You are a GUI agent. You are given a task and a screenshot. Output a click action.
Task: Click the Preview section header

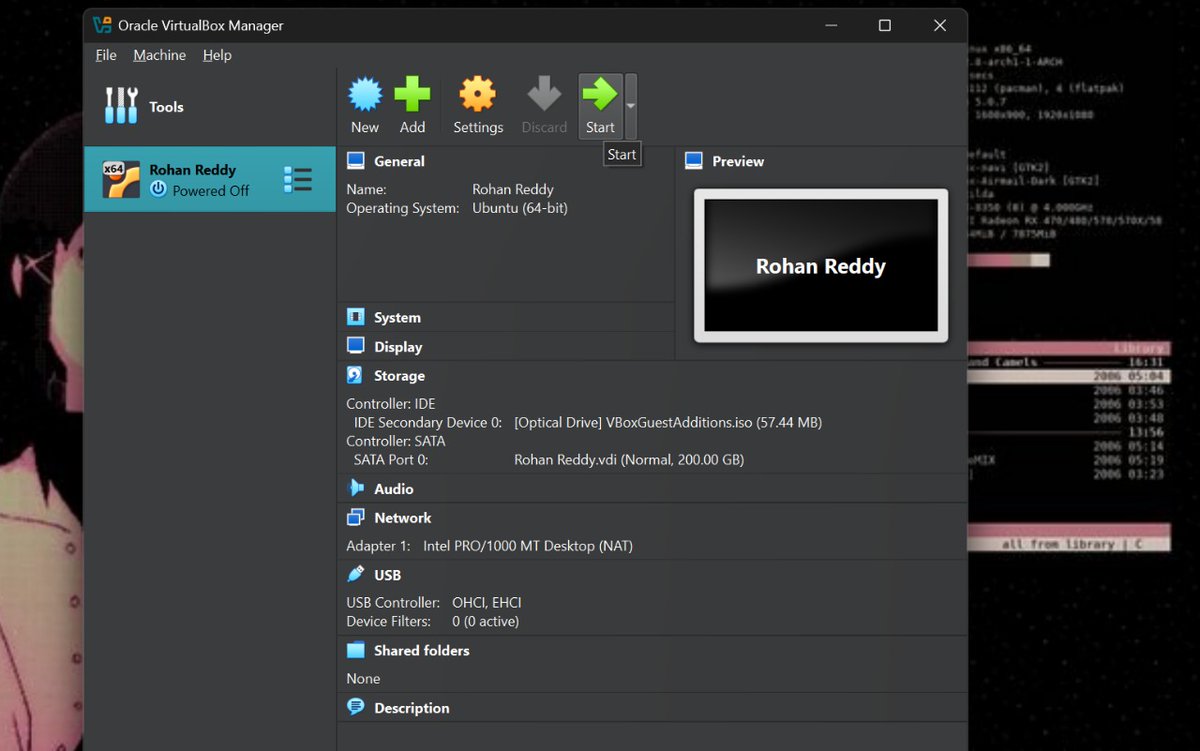[738, 161]
